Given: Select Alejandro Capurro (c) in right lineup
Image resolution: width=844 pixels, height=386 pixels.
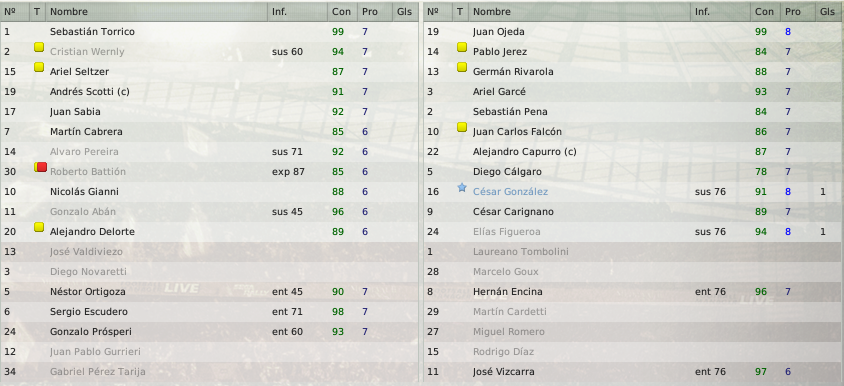Looking at the screenshot, I should point(634,152).
